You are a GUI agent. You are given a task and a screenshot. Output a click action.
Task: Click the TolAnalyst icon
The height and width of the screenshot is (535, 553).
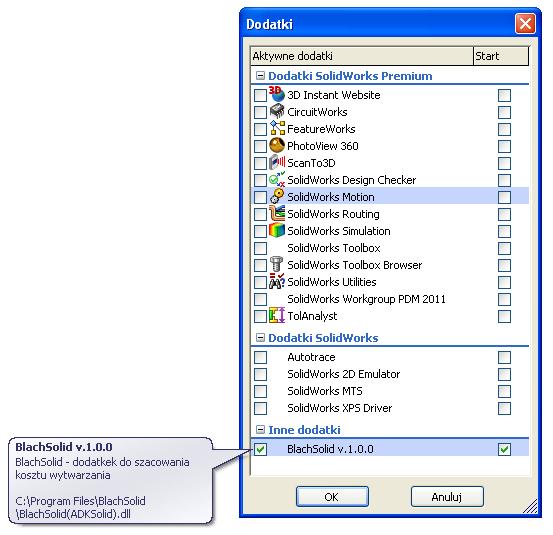277,315
